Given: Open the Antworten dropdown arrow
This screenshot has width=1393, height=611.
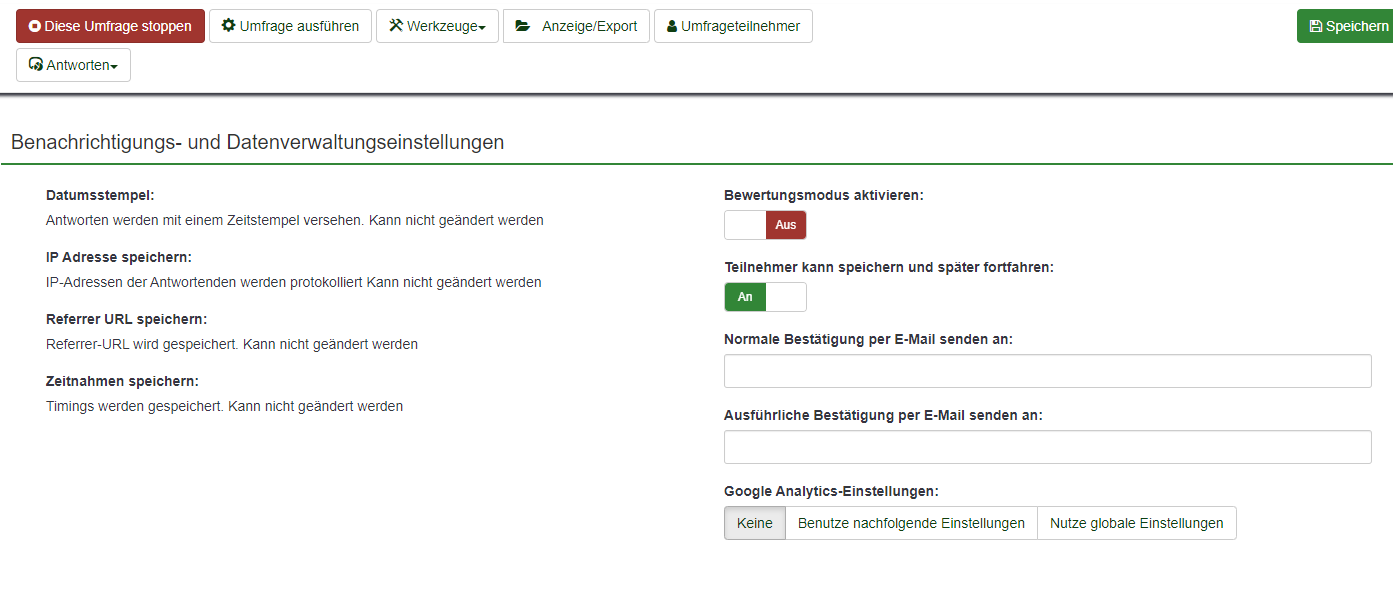Looking at the screenshot, I should pyautogui.click(x=114, y=67).
